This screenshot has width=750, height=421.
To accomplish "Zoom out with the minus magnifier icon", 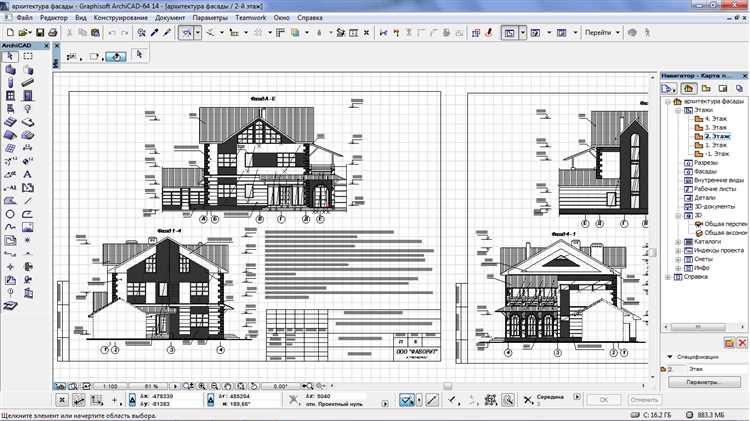I will 215,386.
